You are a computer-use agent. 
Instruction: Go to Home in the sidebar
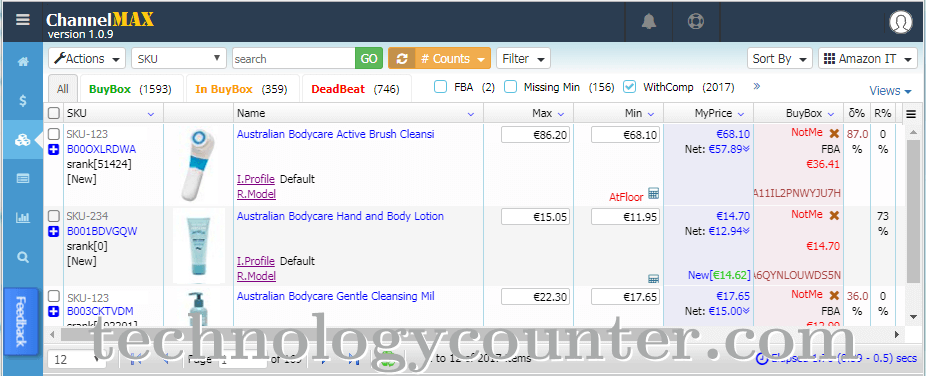point(22,61)
